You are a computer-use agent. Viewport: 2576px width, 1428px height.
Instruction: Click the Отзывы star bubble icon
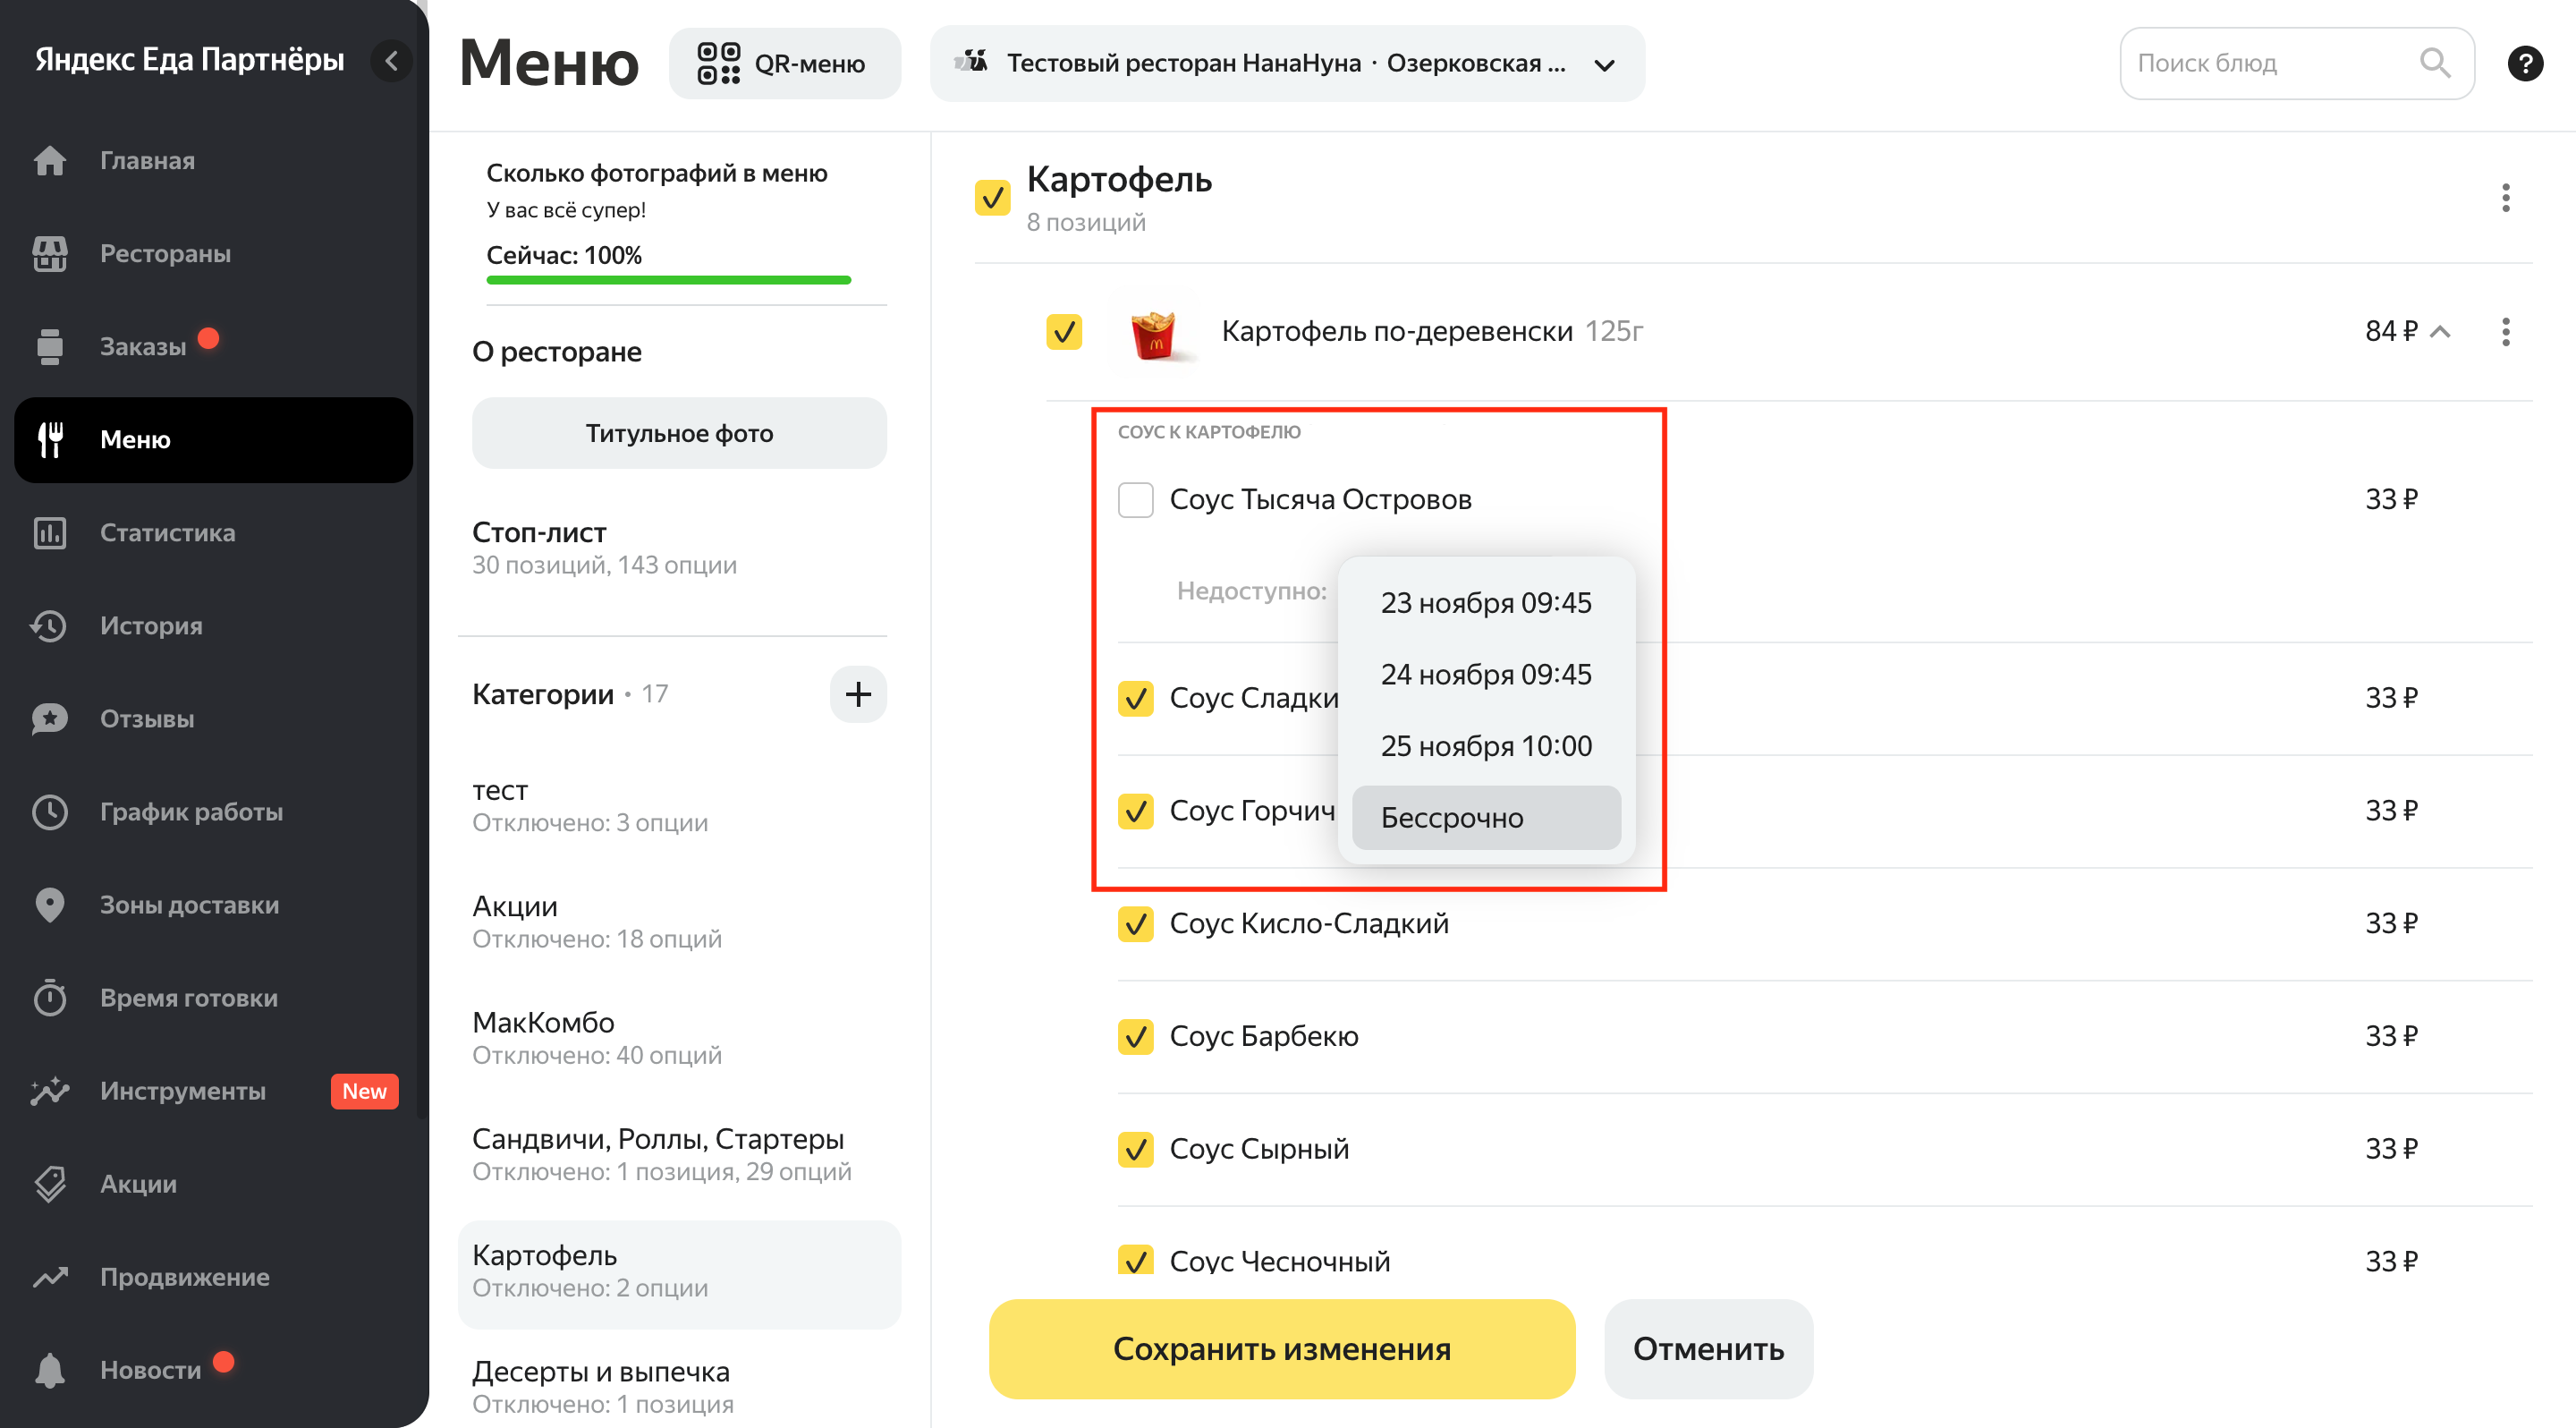pyautogui.click(x=49, y=718)
